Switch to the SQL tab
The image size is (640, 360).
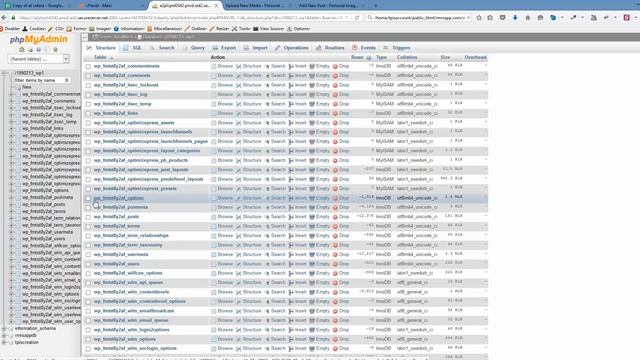coord(133,48)
